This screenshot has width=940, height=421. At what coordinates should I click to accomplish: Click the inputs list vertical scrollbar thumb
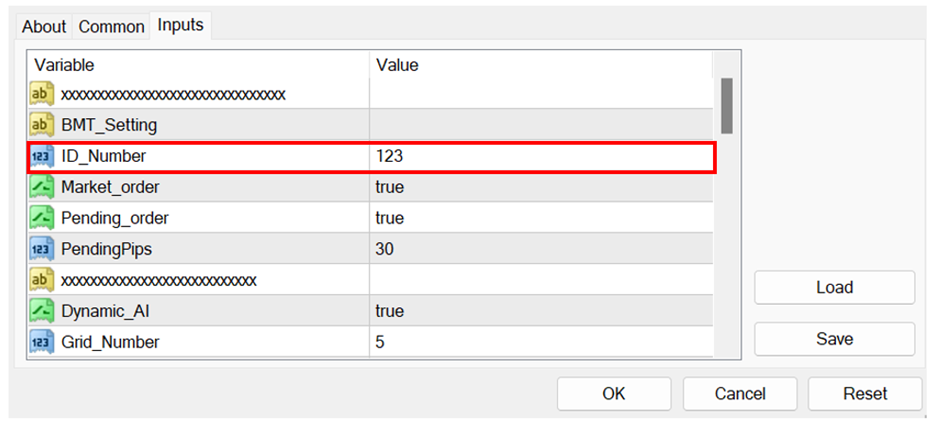(727, 105)
